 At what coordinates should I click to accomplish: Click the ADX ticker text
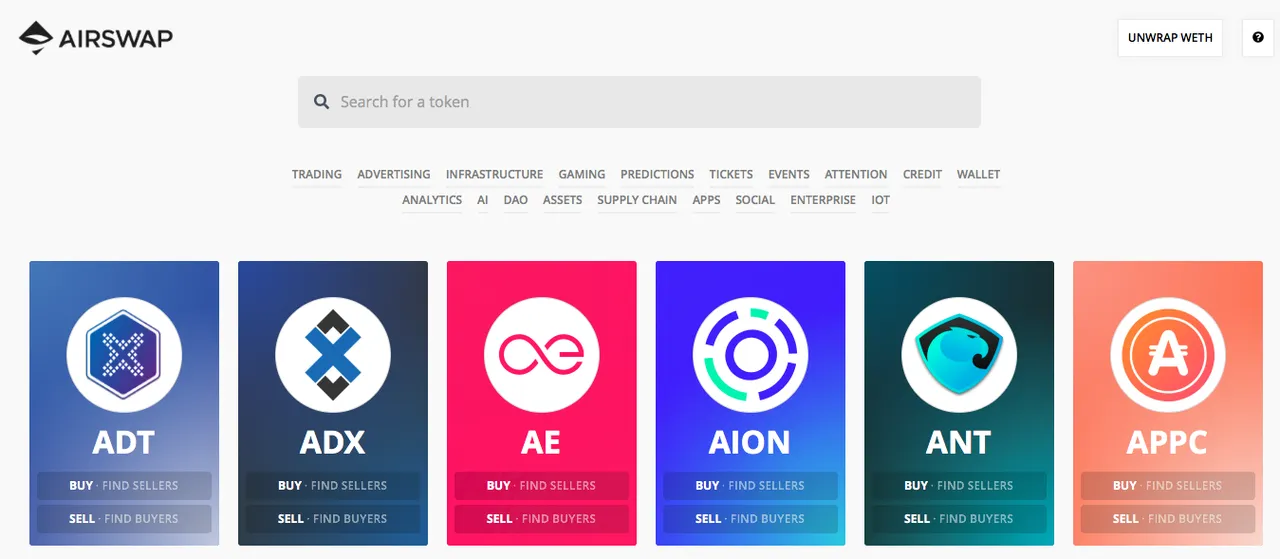point(333,442)
